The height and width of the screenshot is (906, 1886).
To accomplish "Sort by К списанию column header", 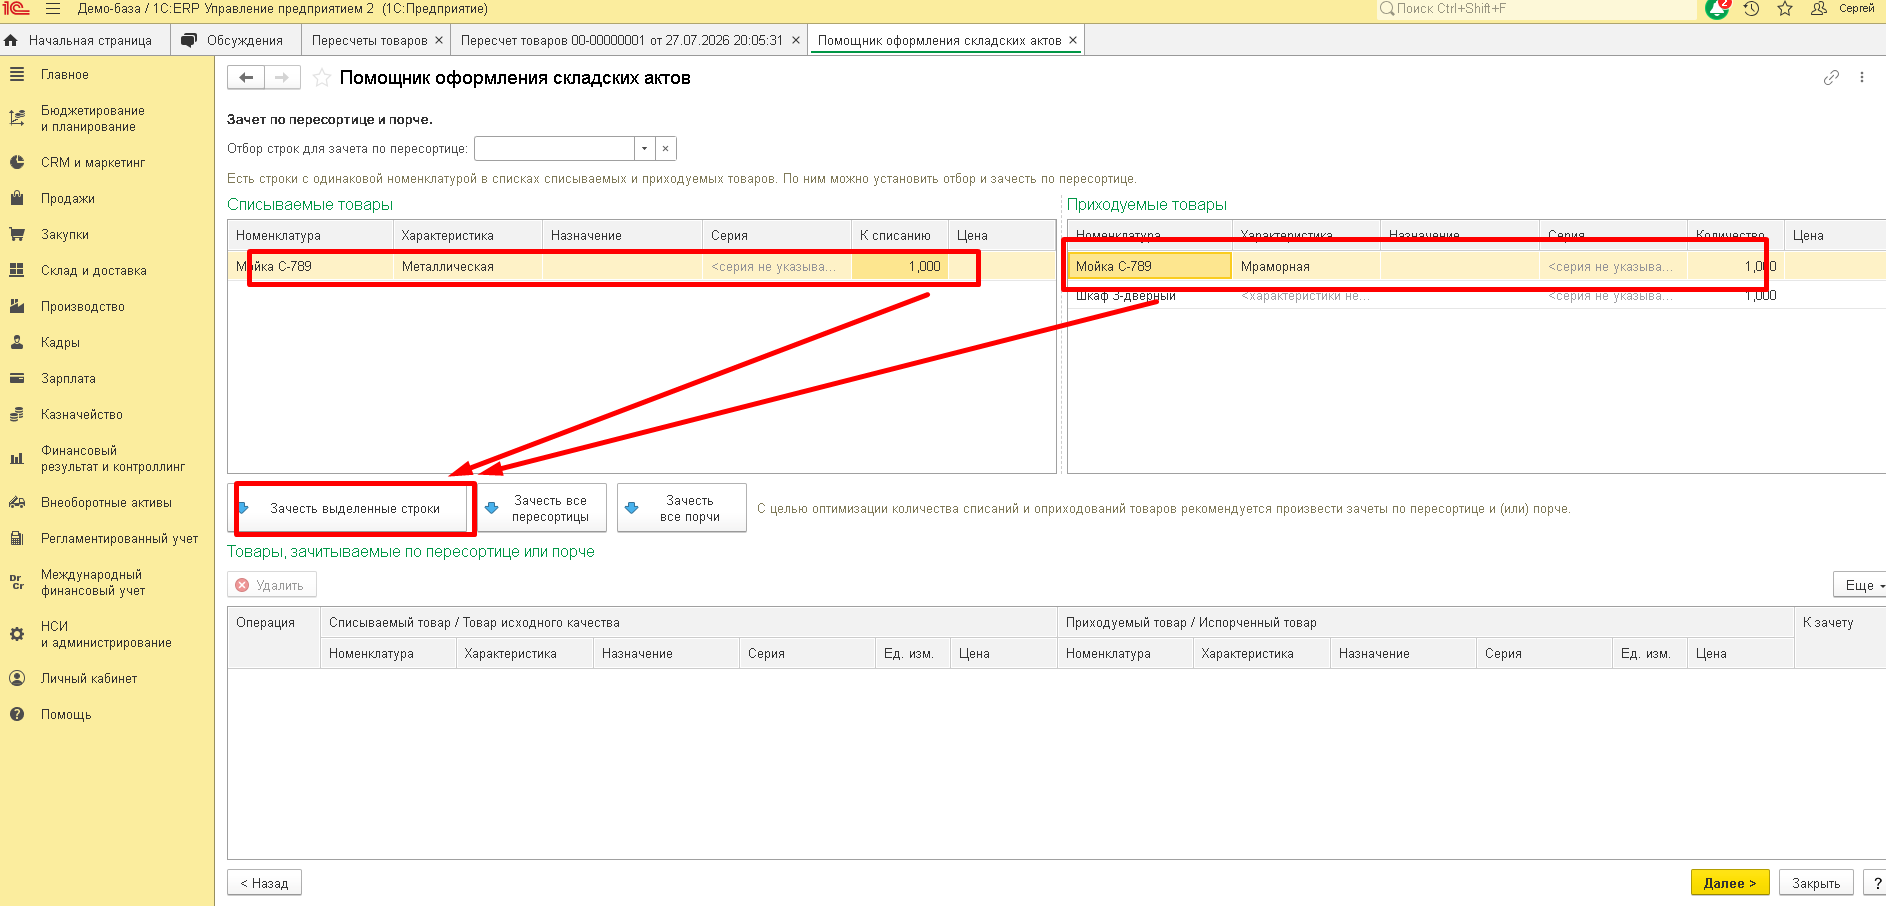I will [899, 236].
